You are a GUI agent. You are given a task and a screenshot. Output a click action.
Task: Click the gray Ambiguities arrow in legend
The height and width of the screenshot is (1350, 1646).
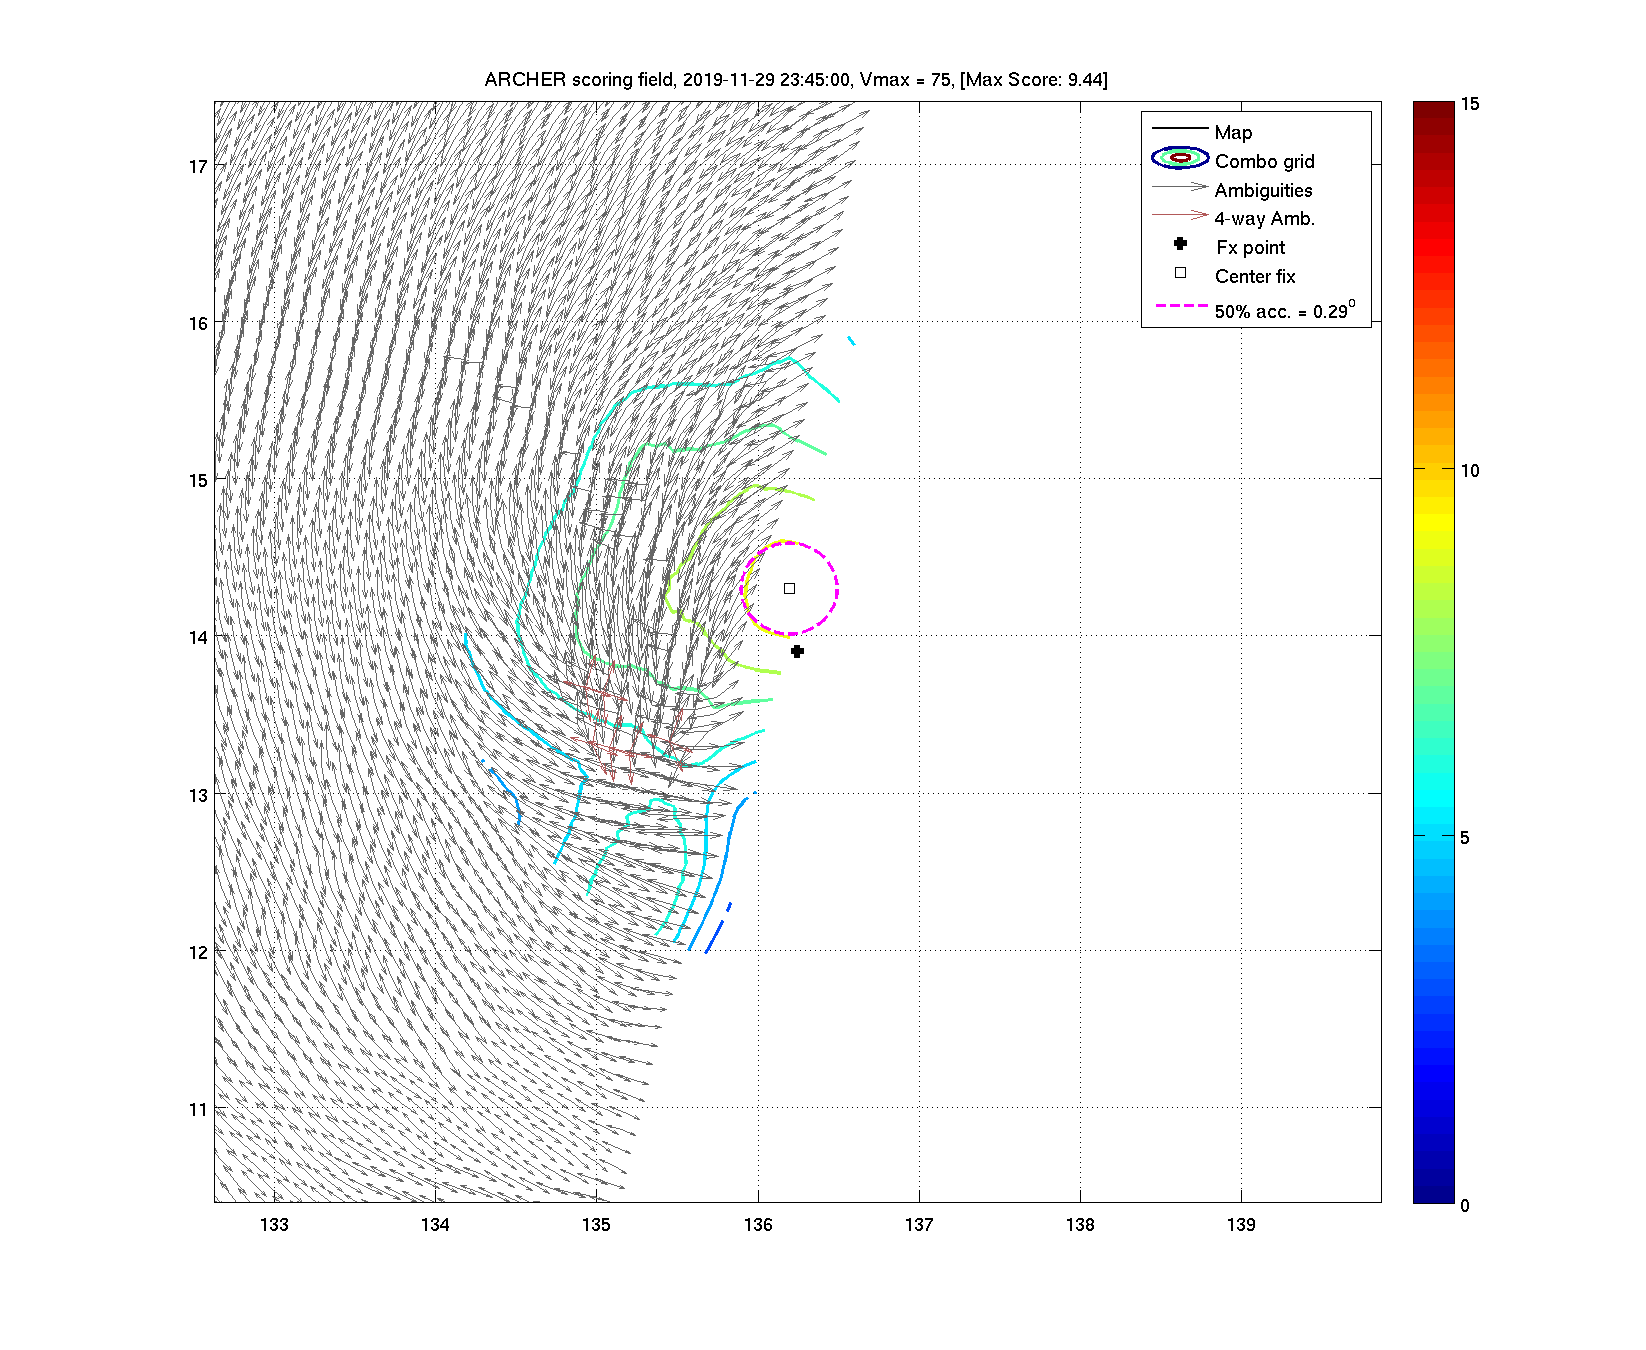tap(1180, 187)
